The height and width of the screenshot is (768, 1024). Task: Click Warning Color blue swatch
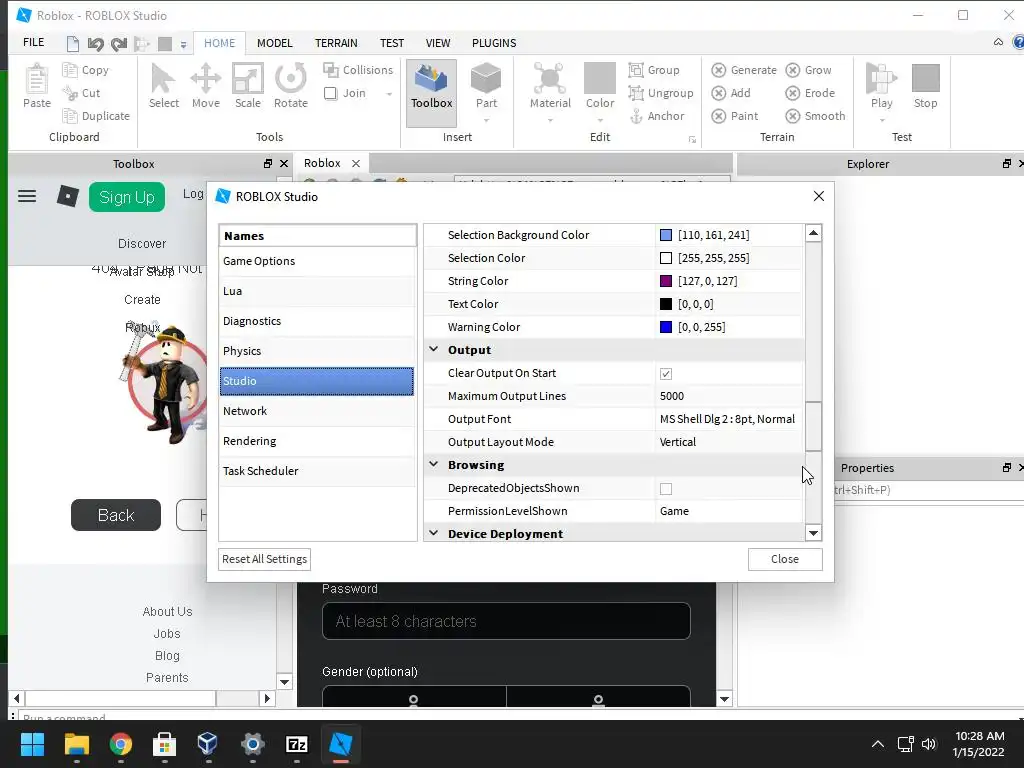(665, 327)
